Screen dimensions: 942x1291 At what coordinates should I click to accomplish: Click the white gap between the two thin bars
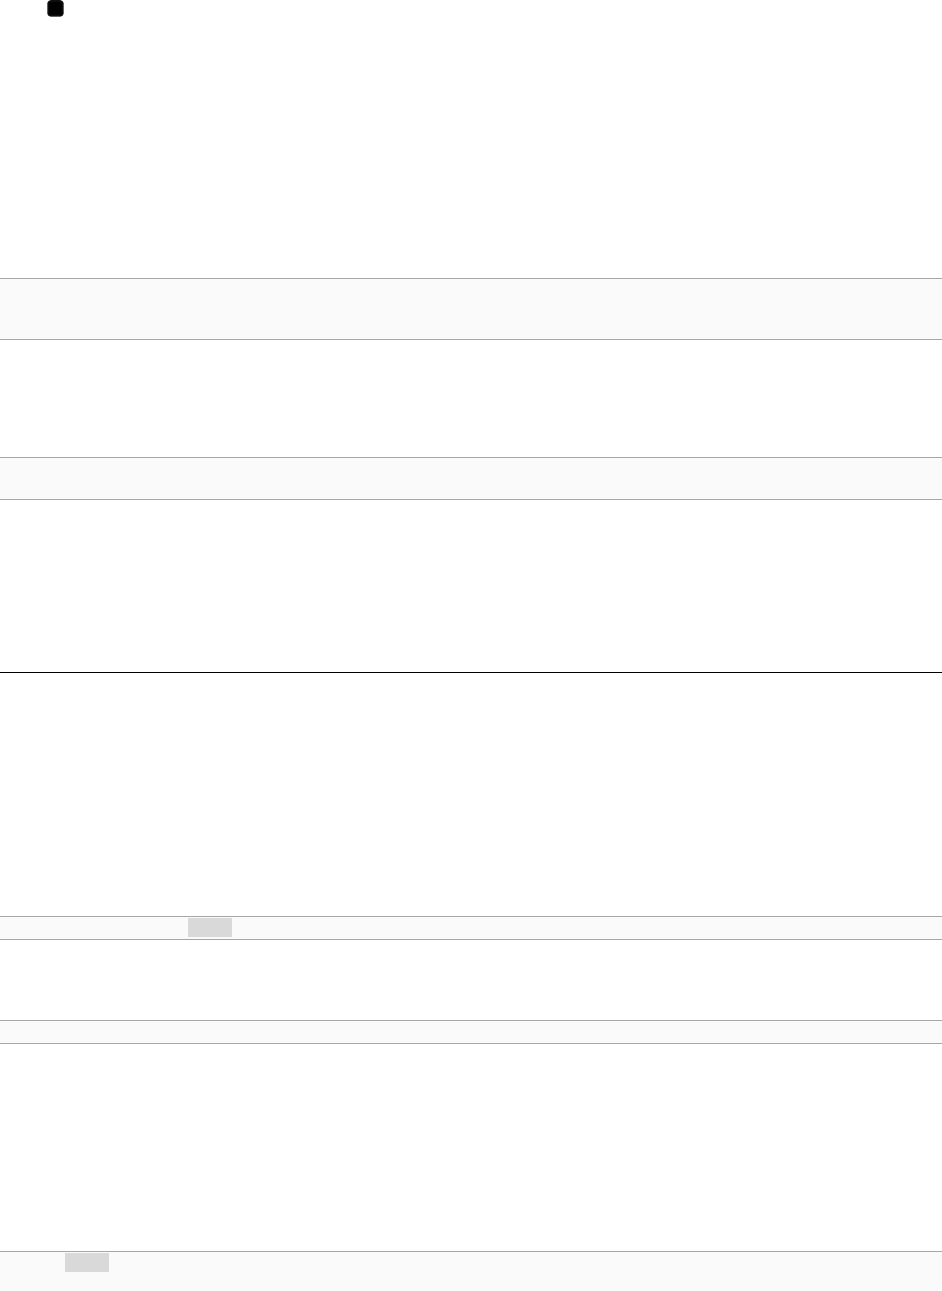click(x=471, y=980)
